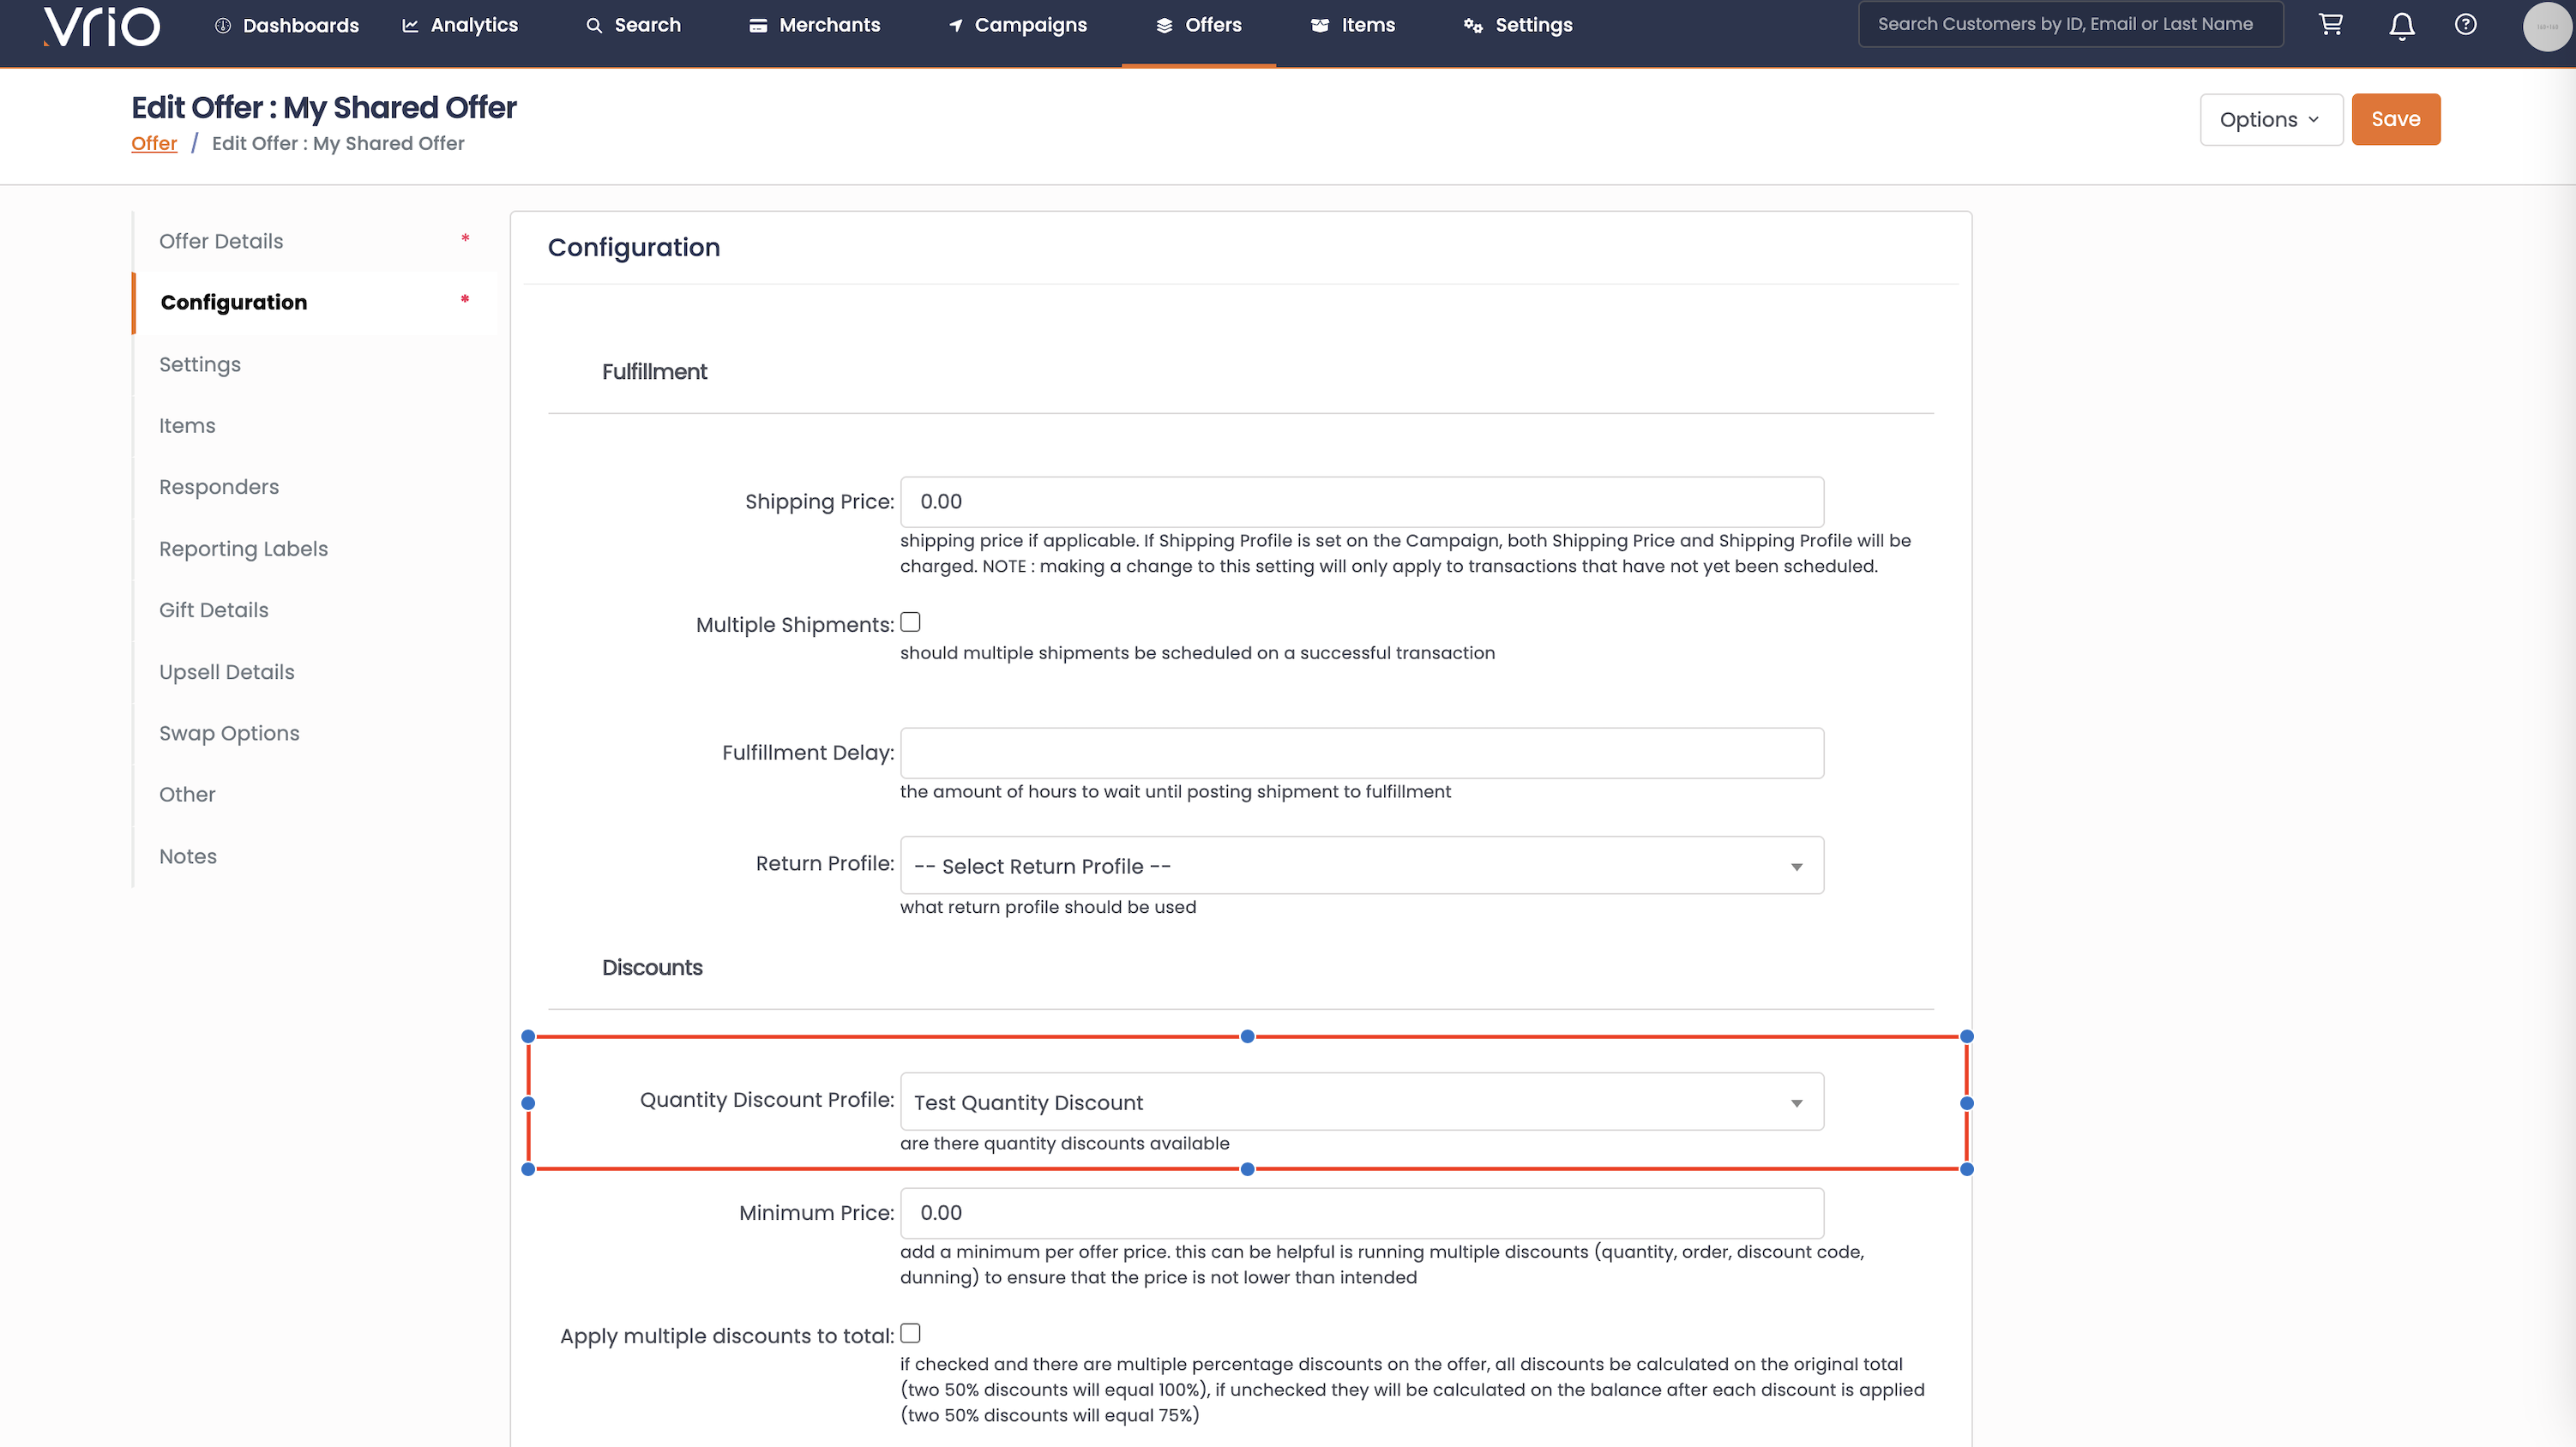Click the Vrio logo
Screen dimensions: 2576x1447
101,26
